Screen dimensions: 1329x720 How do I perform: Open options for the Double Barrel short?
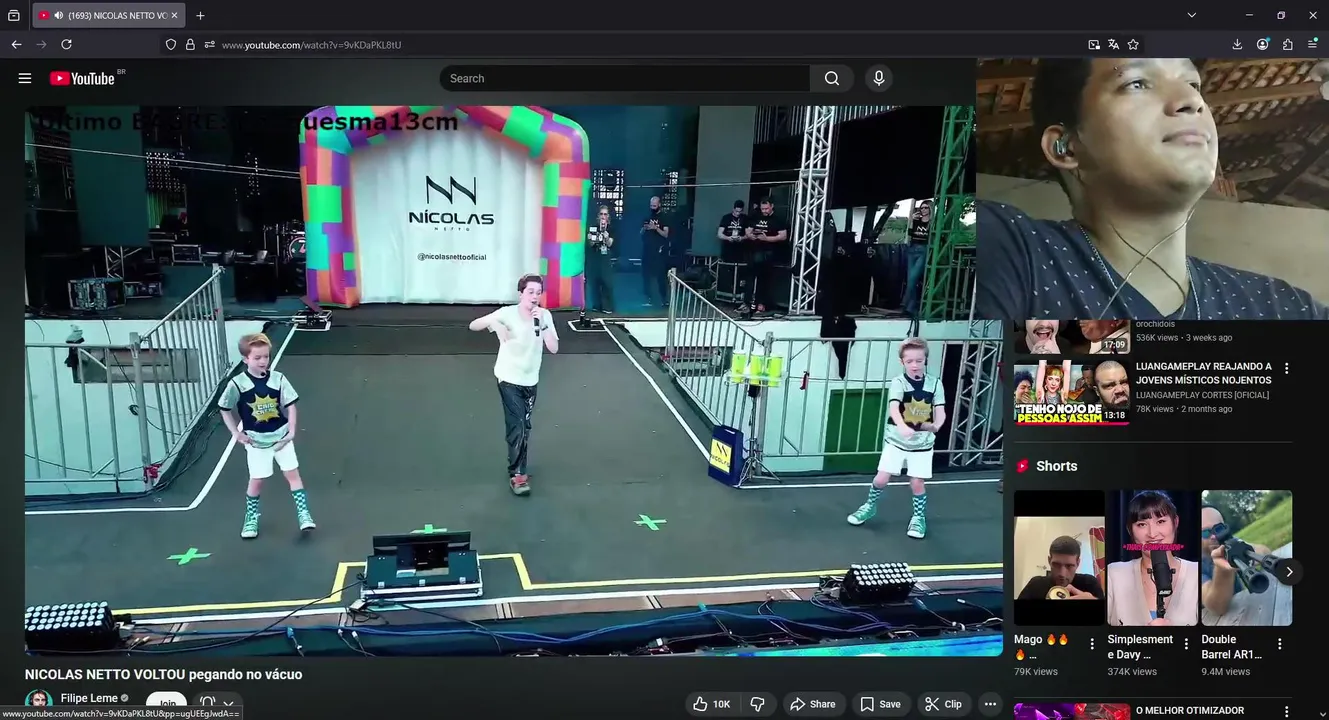point(1279,644)
